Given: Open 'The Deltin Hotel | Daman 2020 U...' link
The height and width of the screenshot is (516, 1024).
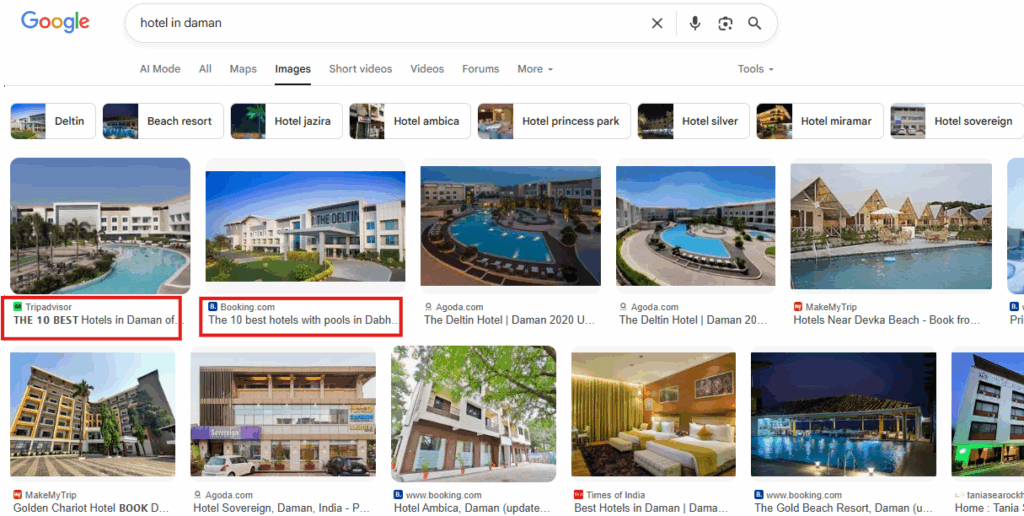Looking at the screenshot, I should tap(511, 320).
